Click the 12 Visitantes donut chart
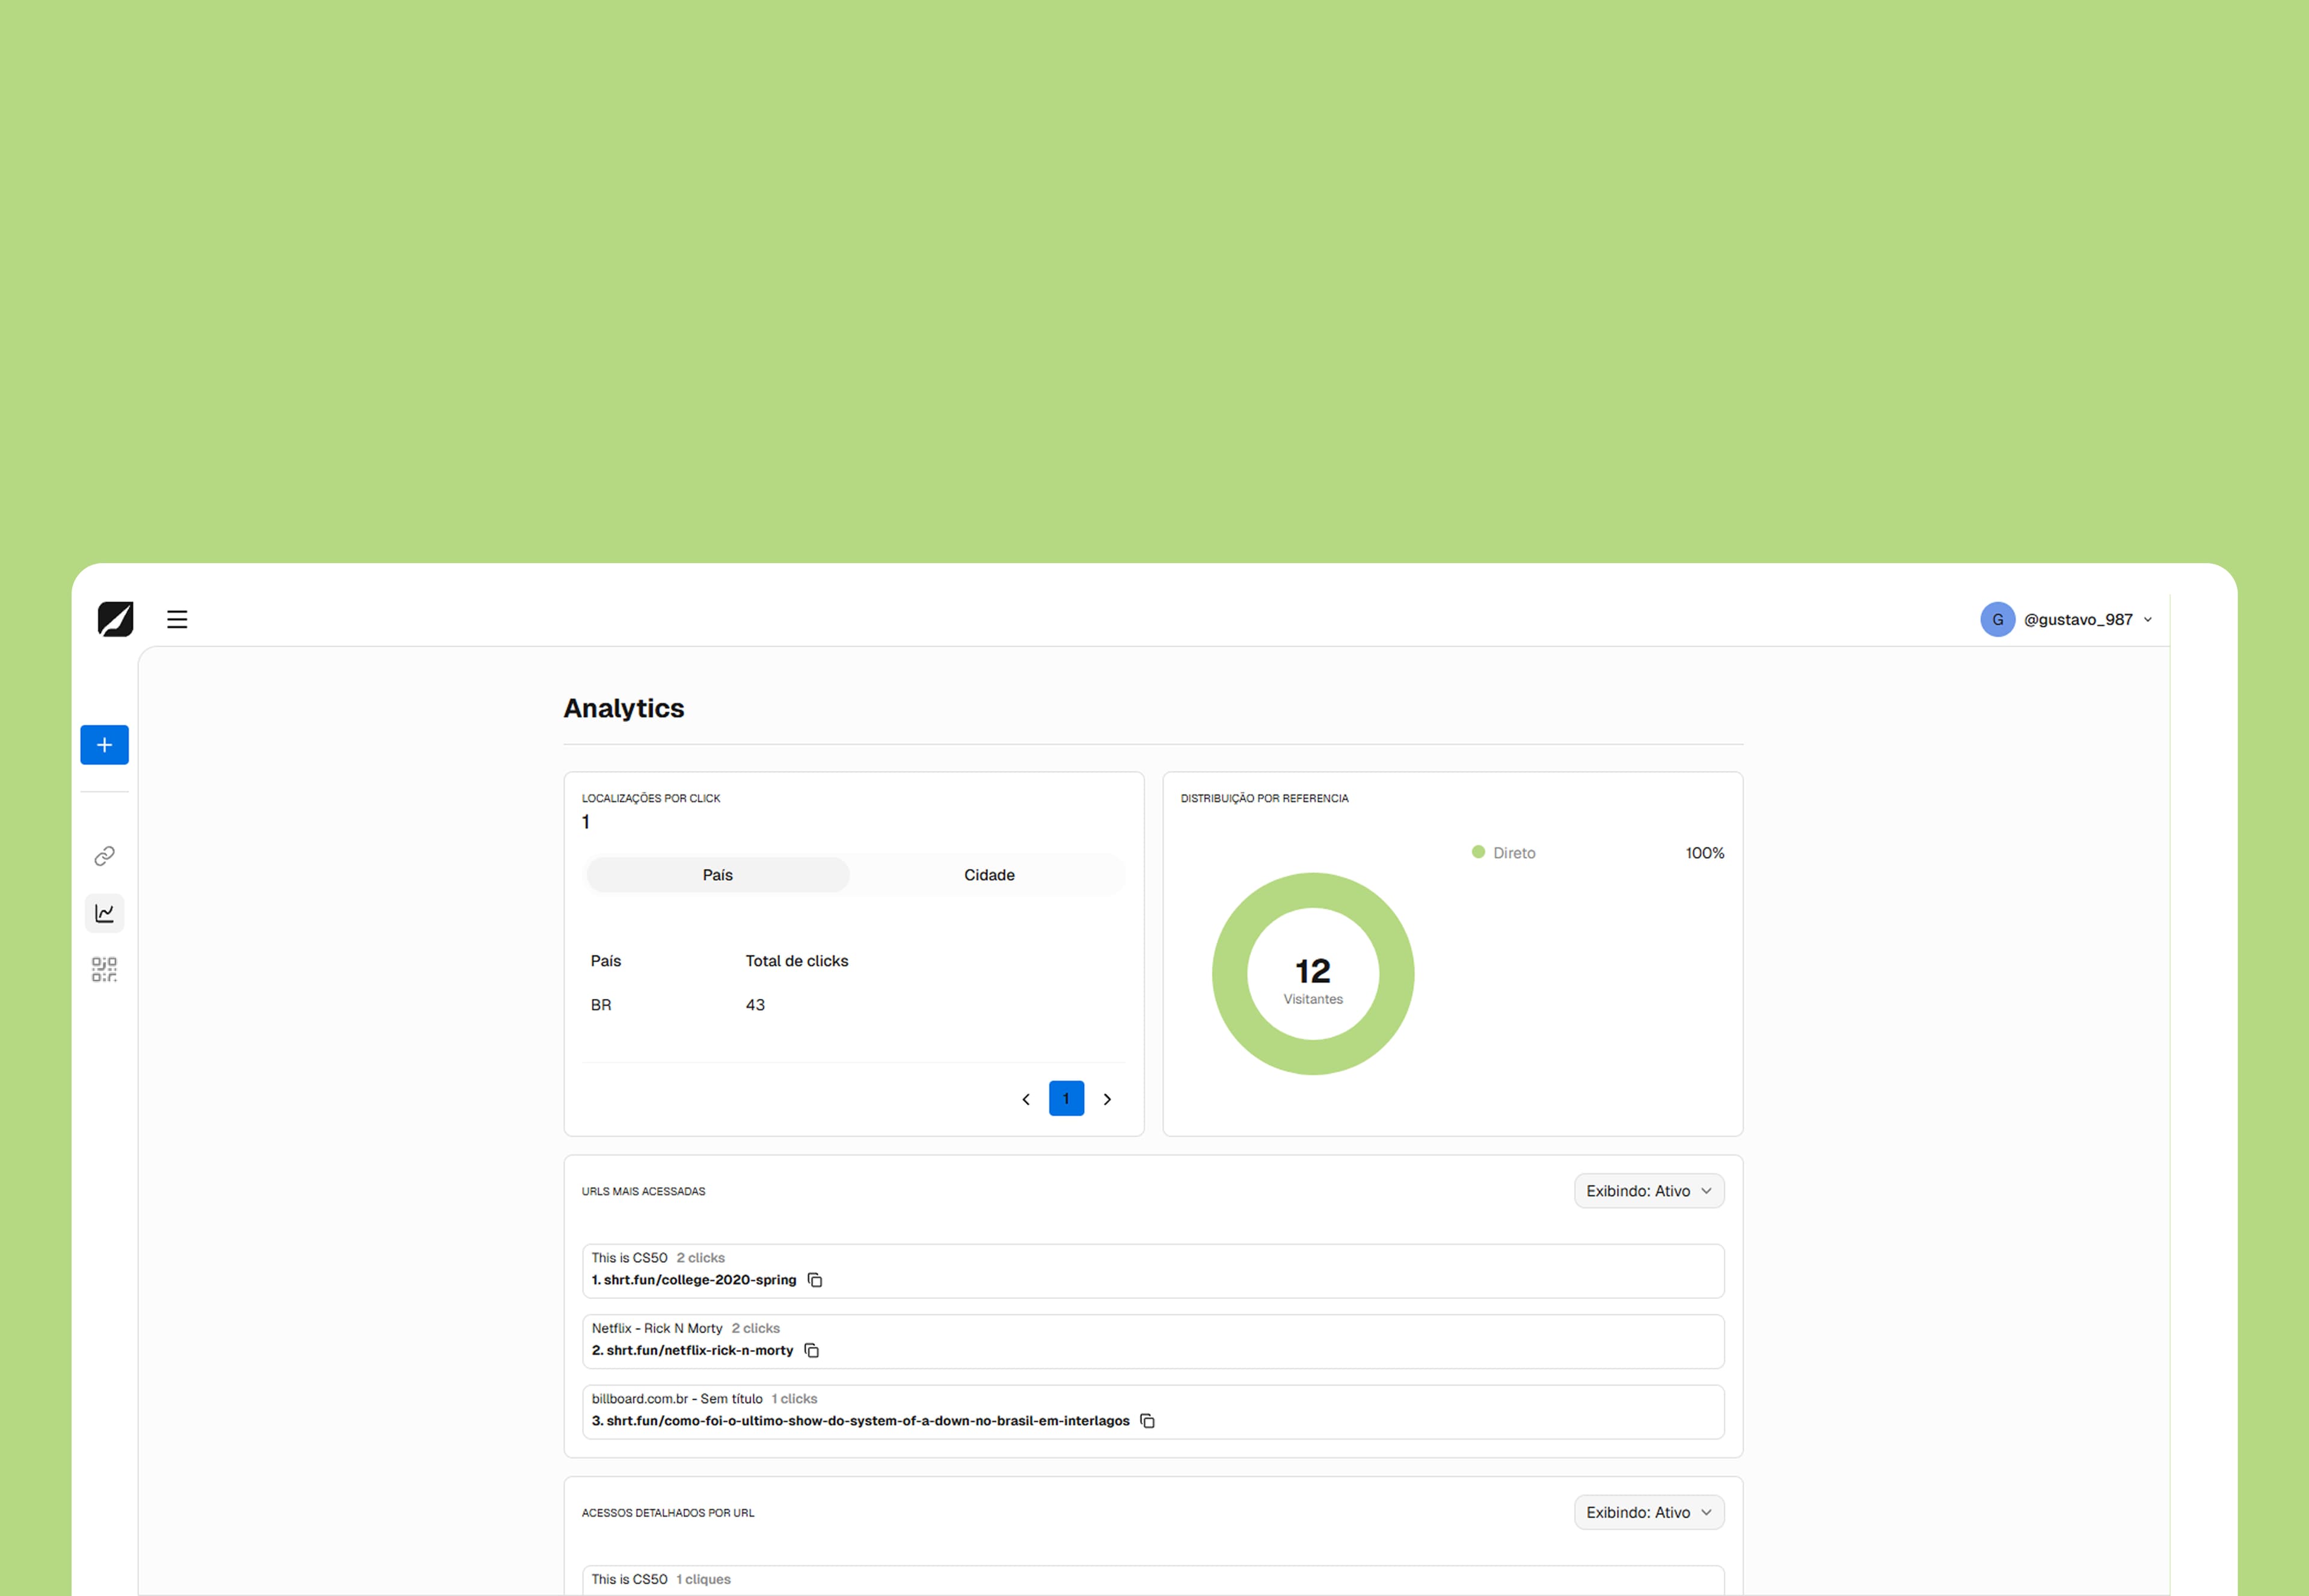The width and height of the screenshot is (2309, 1596). (1312, 974)
